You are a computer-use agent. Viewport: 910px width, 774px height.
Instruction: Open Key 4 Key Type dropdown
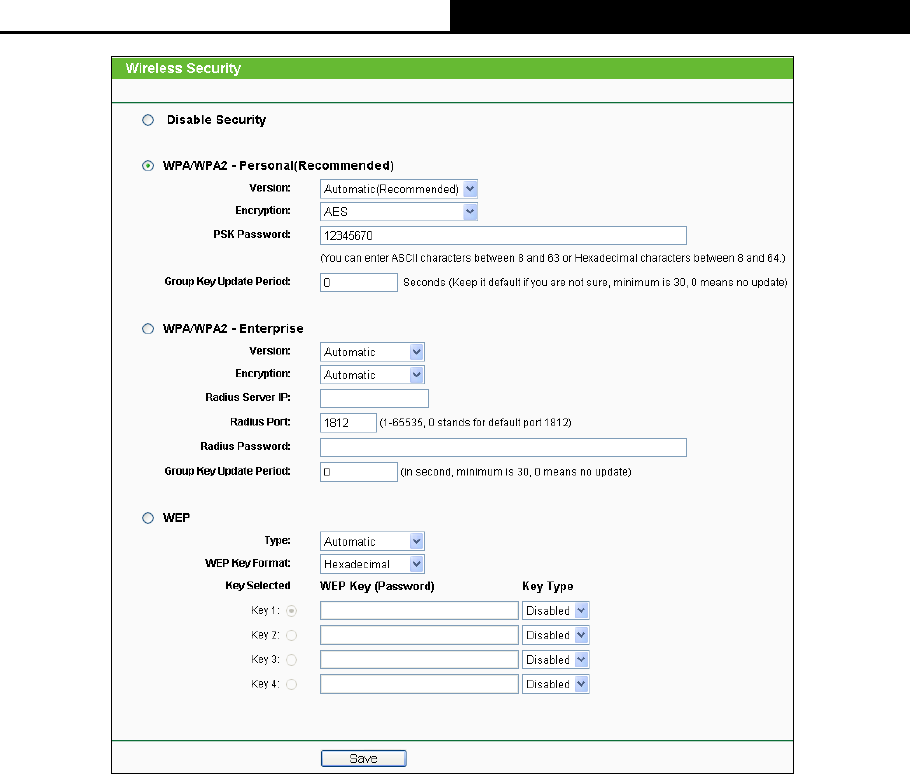click(x=556, y=684)
